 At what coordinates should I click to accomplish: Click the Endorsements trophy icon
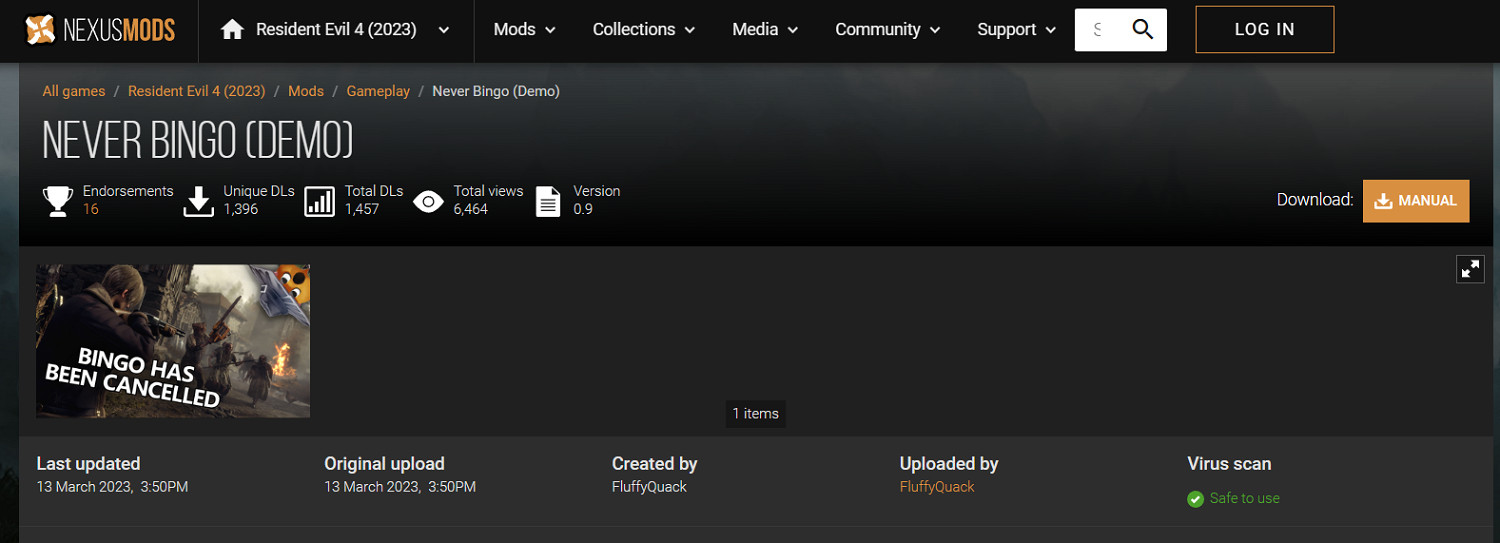coord(58,201)
